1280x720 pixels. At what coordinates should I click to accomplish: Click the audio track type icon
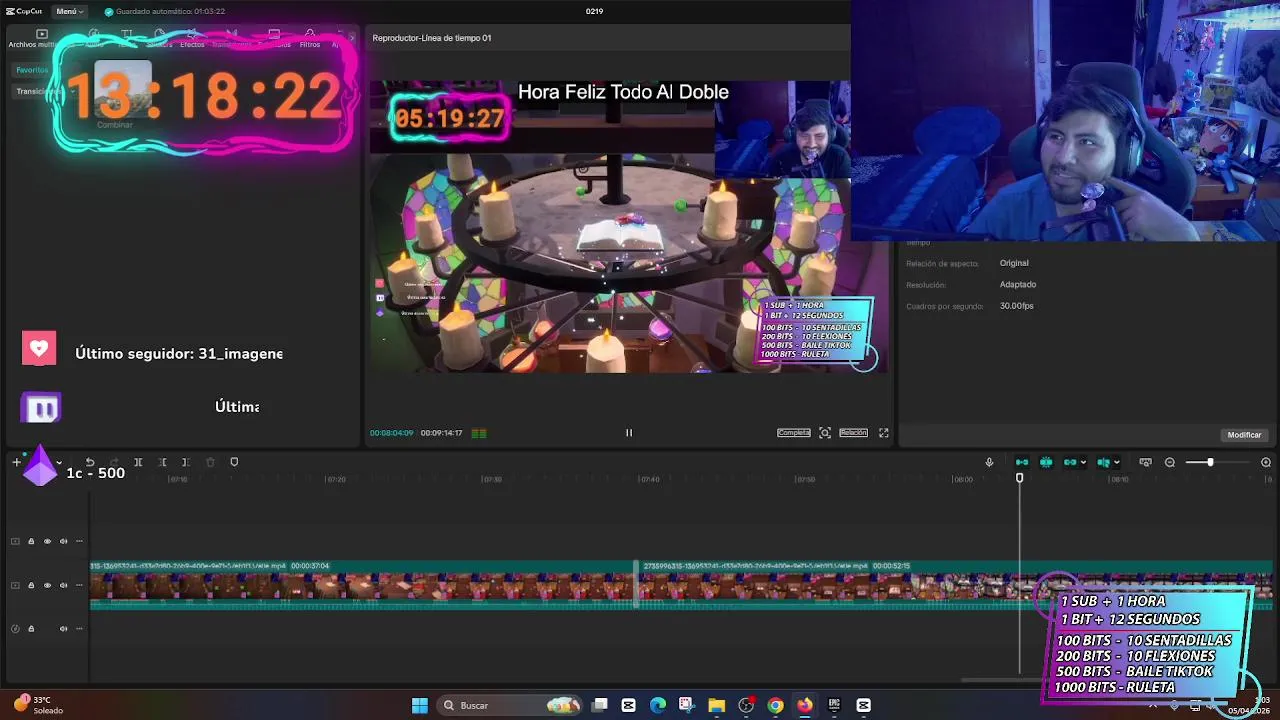click(15, 629)
